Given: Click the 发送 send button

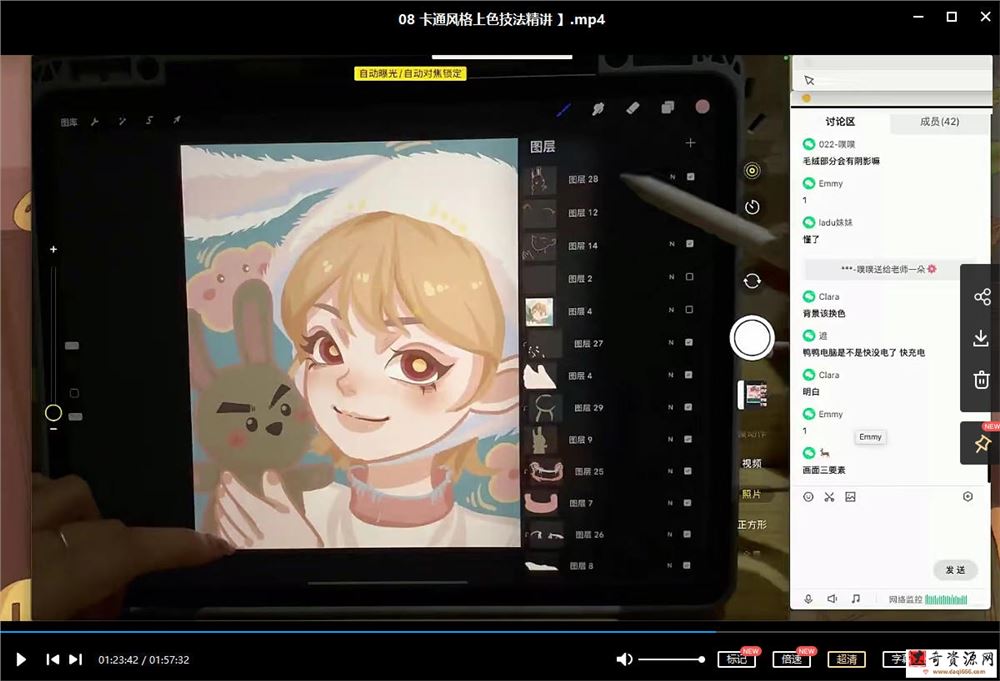Looking at the screenshot, I should tap(955, 570).
